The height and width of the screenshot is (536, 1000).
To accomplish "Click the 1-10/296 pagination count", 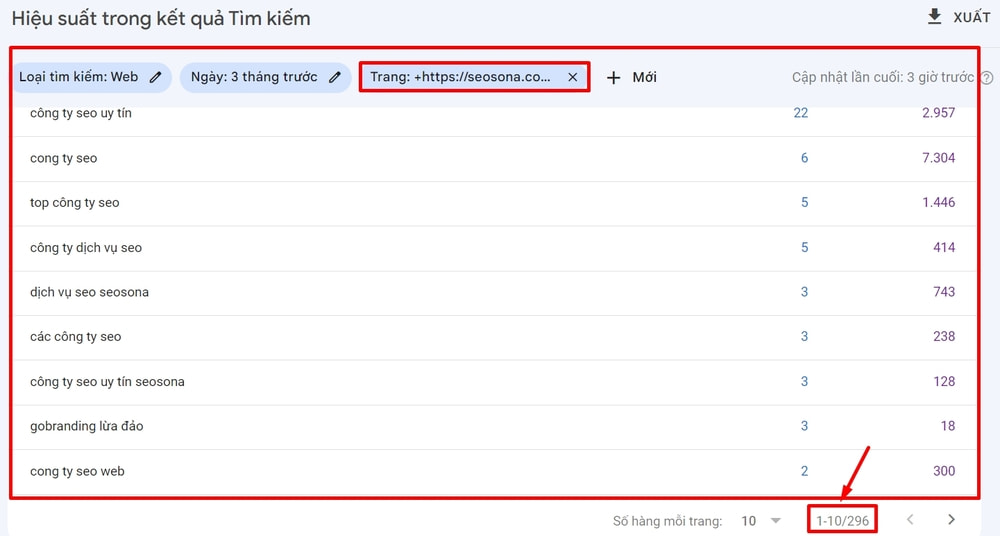I will click(842, 521).
